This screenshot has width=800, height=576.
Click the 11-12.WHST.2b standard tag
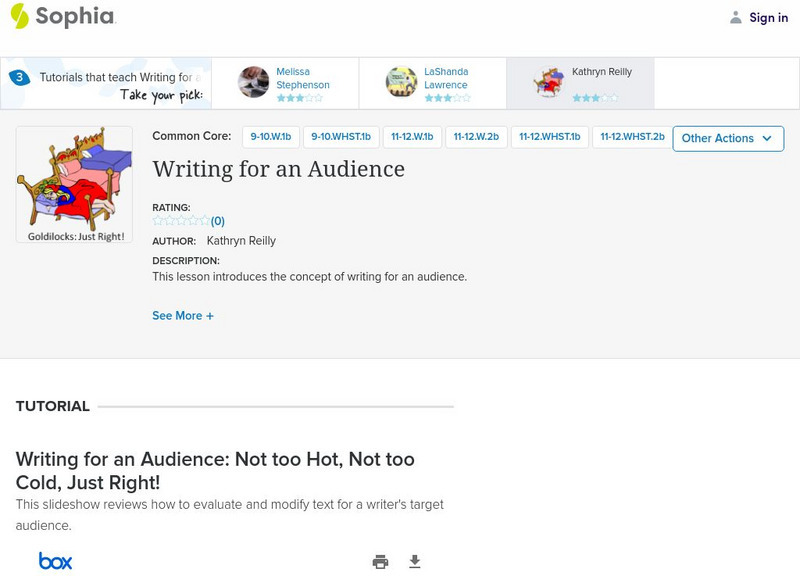[632, 137]
